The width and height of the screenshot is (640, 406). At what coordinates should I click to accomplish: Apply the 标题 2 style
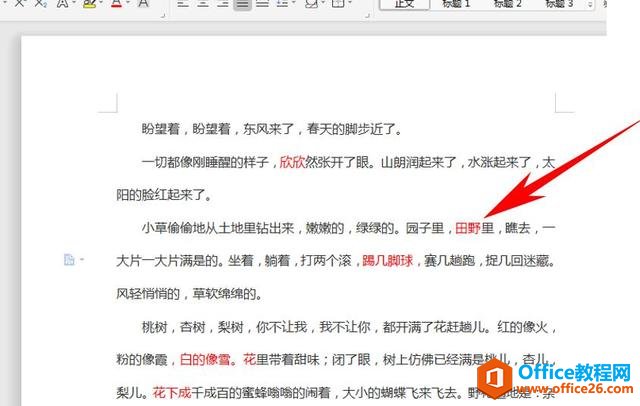(x=507, y=4)
